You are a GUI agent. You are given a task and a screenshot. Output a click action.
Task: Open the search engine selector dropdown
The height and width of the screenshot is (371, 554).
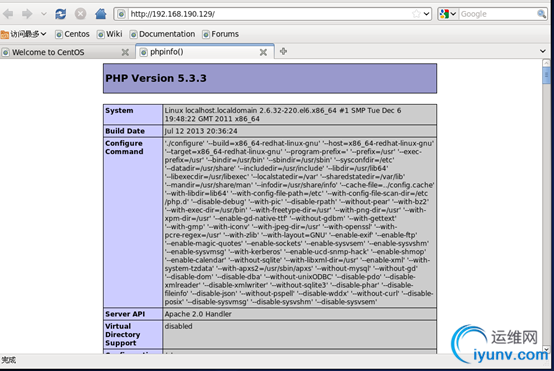click(448, 14)
